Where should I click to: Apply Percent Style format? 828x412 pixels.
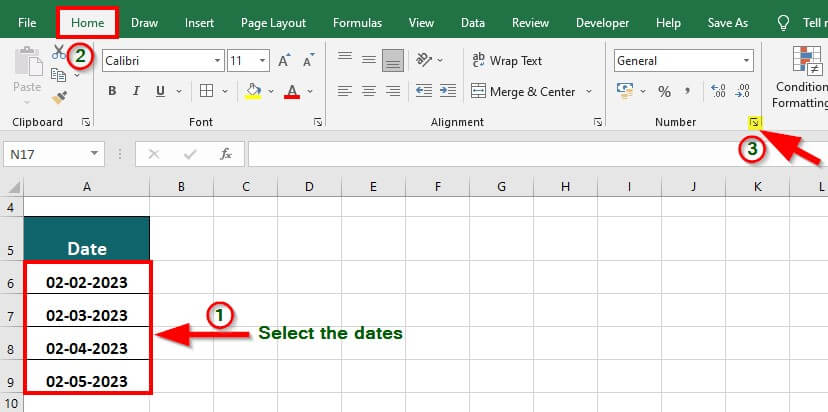(664, 92)
